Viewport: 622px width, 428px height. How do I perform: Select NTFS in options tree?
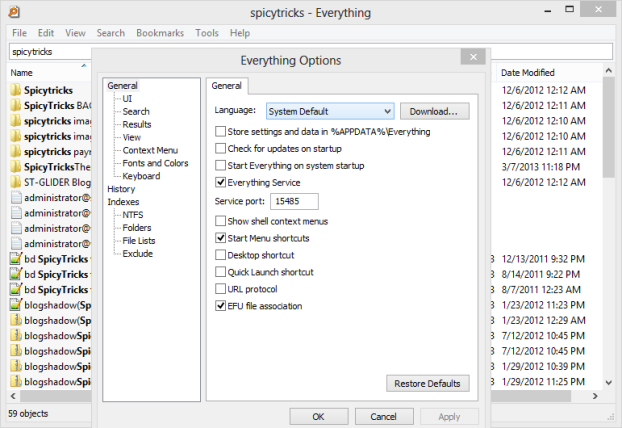(132, 215)
